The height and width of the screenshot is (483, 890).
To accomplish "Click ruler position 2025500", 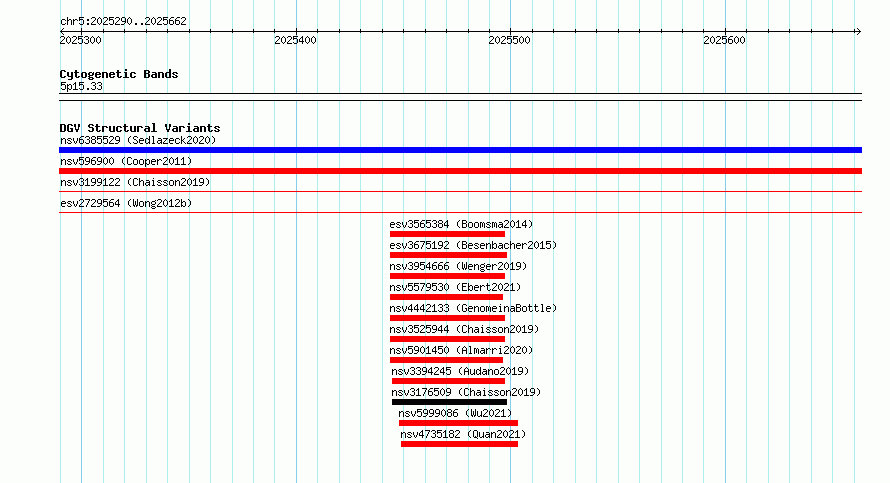I will (x=510, y=40).
